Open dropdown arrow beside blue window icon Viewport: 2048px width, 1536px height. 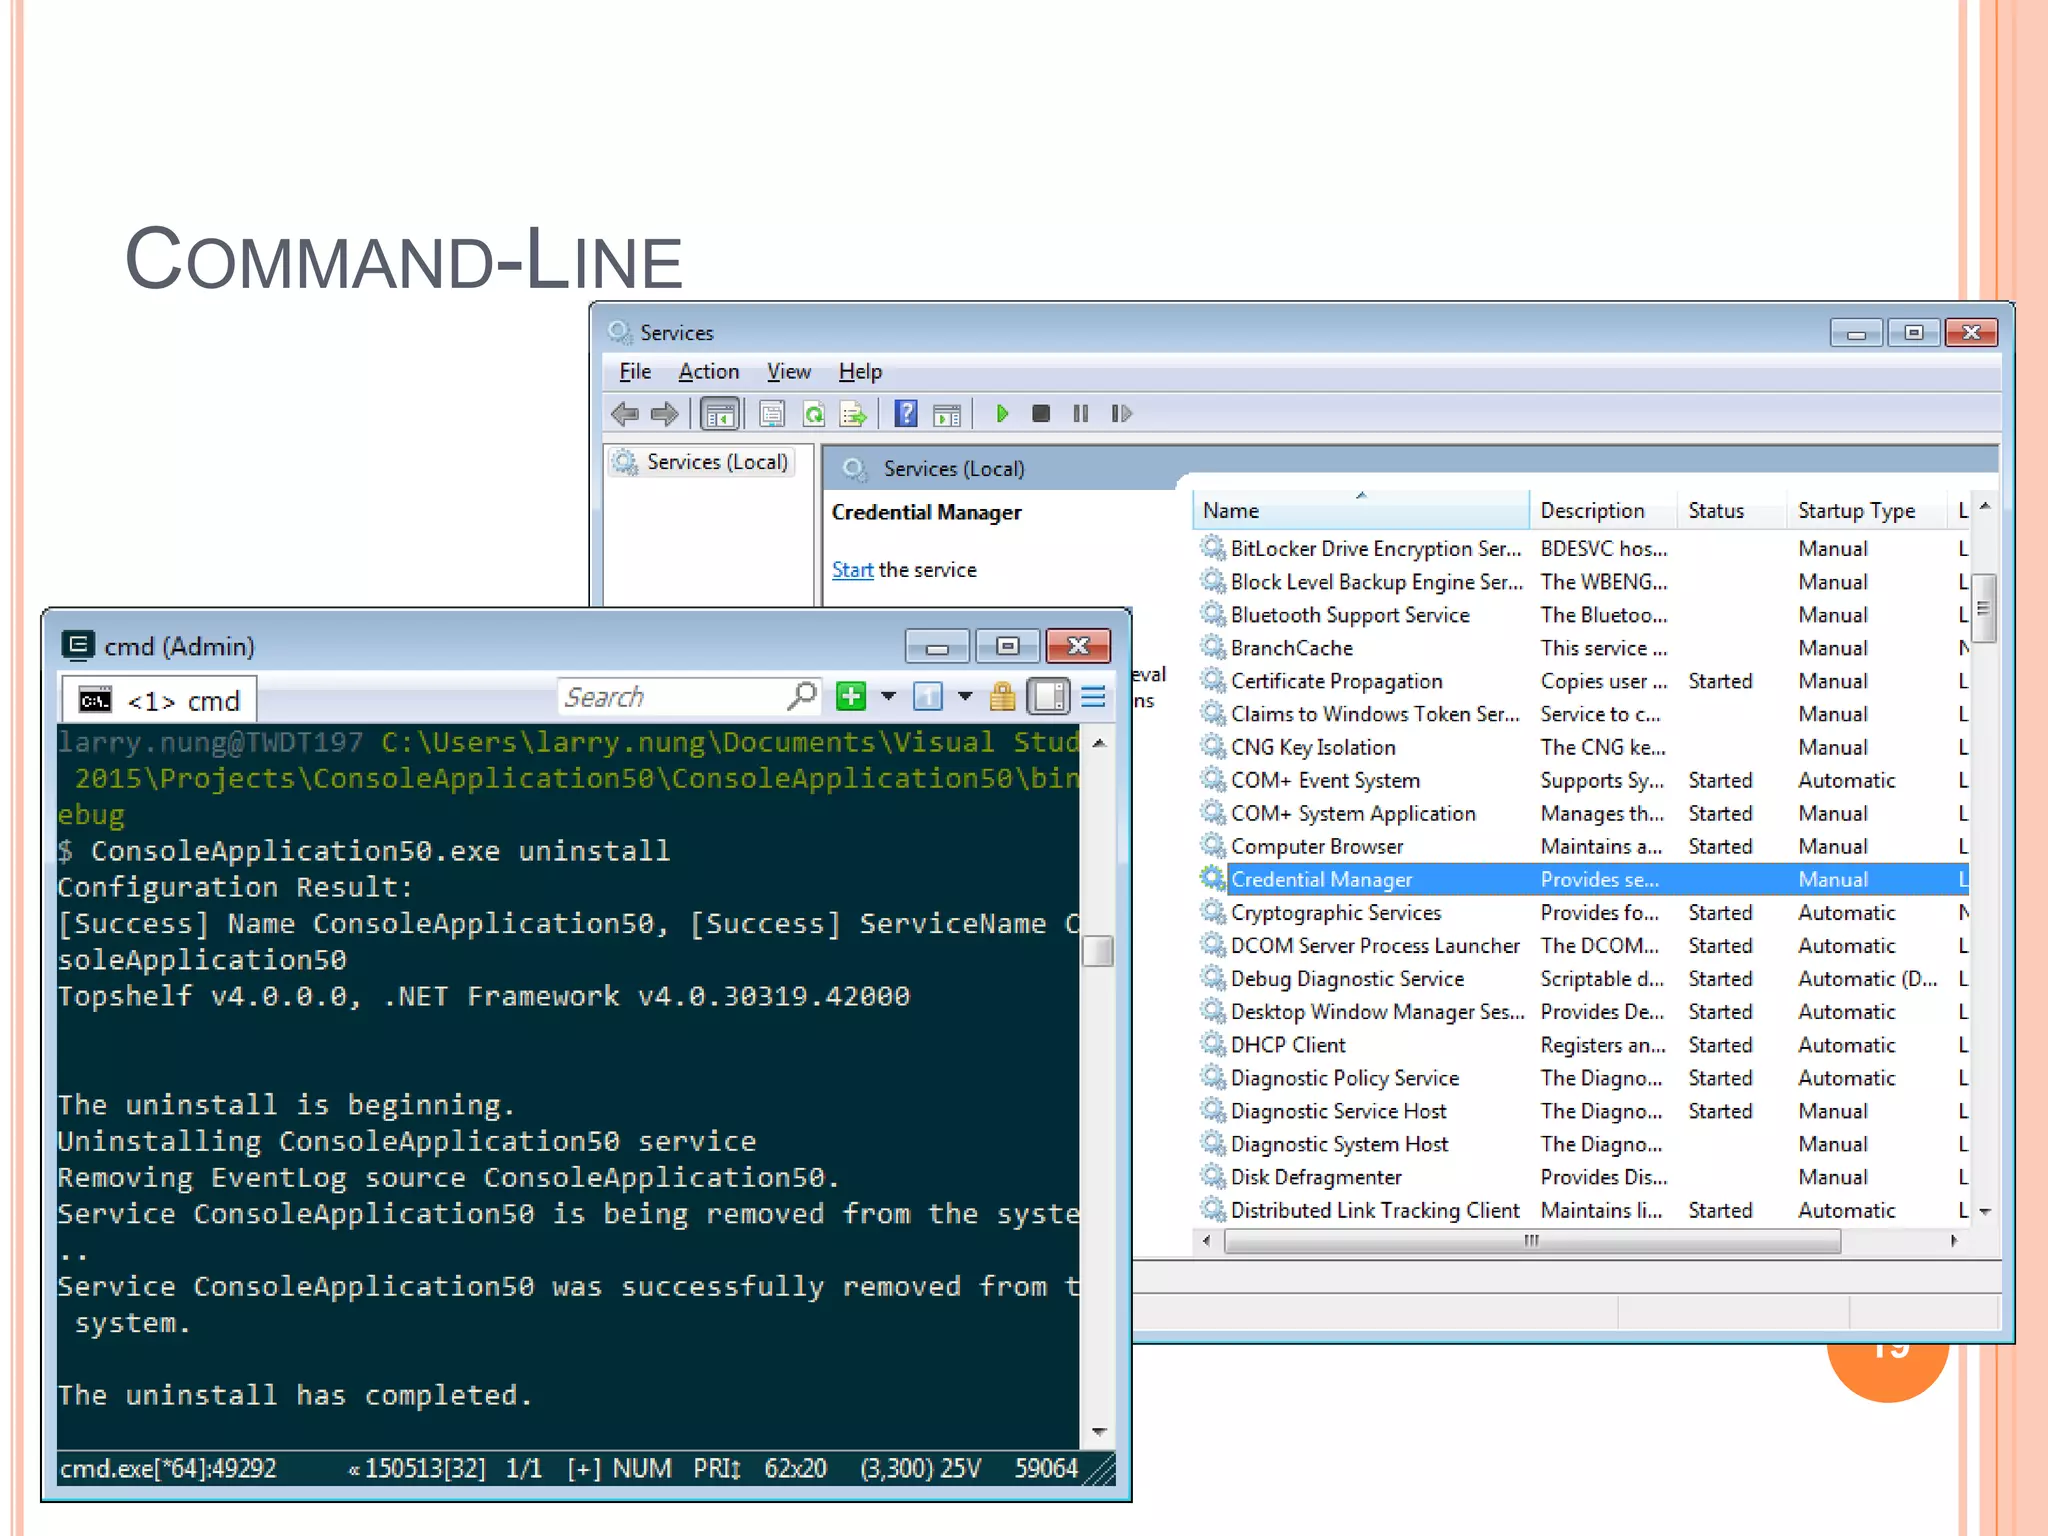pos(965,696)
